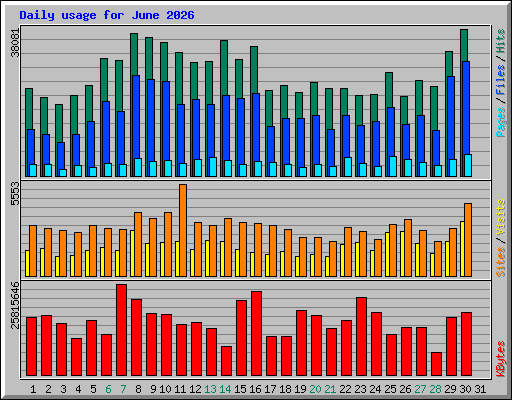Select the blue Files bar for day 8
The width and height of the screenshot is (512, 400).
(136, 117)
